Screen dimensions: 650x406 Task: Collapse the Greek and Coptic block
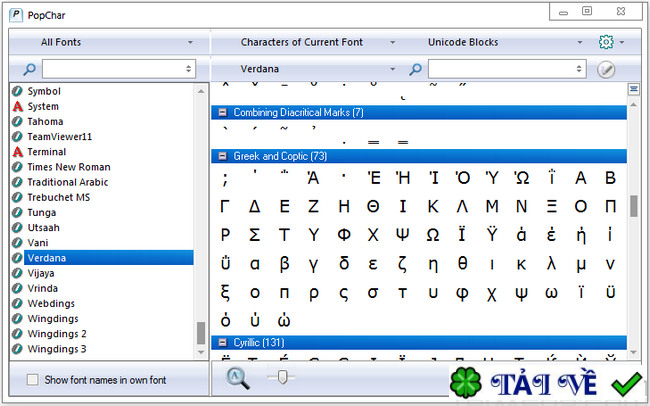pyautogui.click(x=223, y=156)
